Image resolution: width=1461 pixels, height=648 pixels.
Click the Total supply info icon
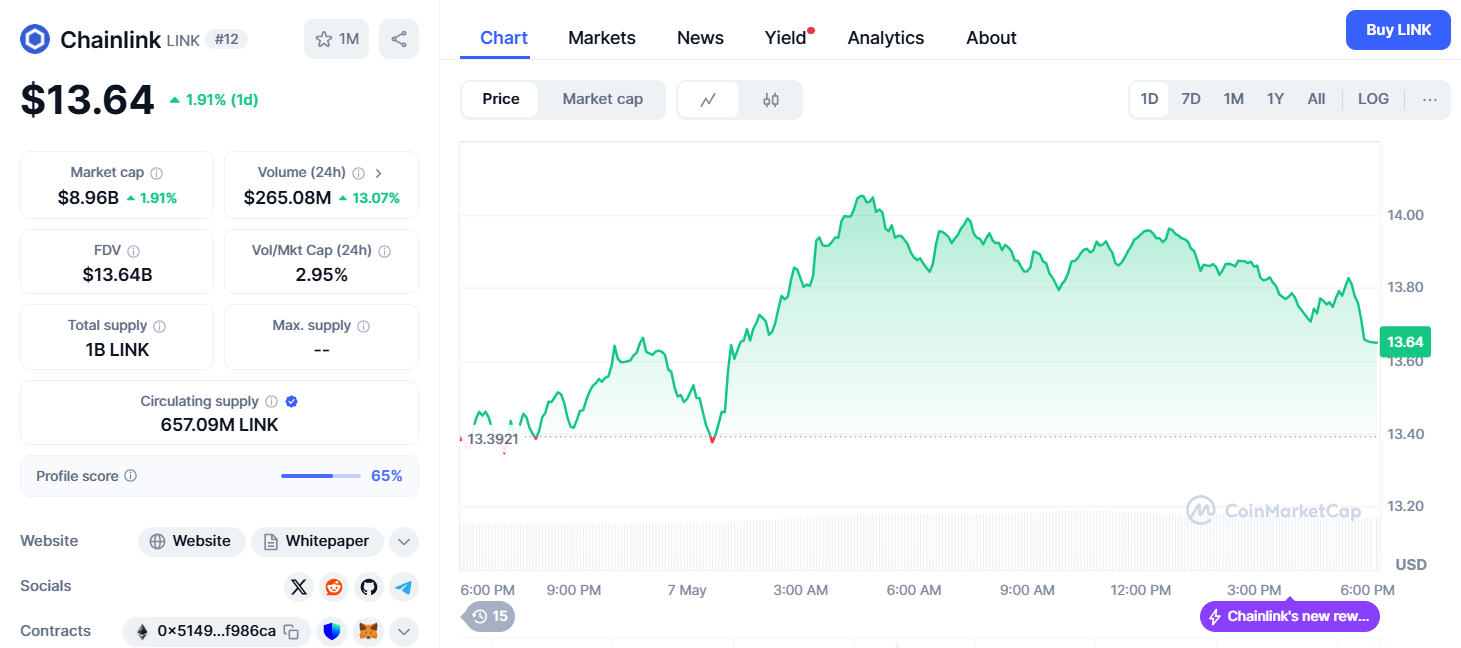159,326
